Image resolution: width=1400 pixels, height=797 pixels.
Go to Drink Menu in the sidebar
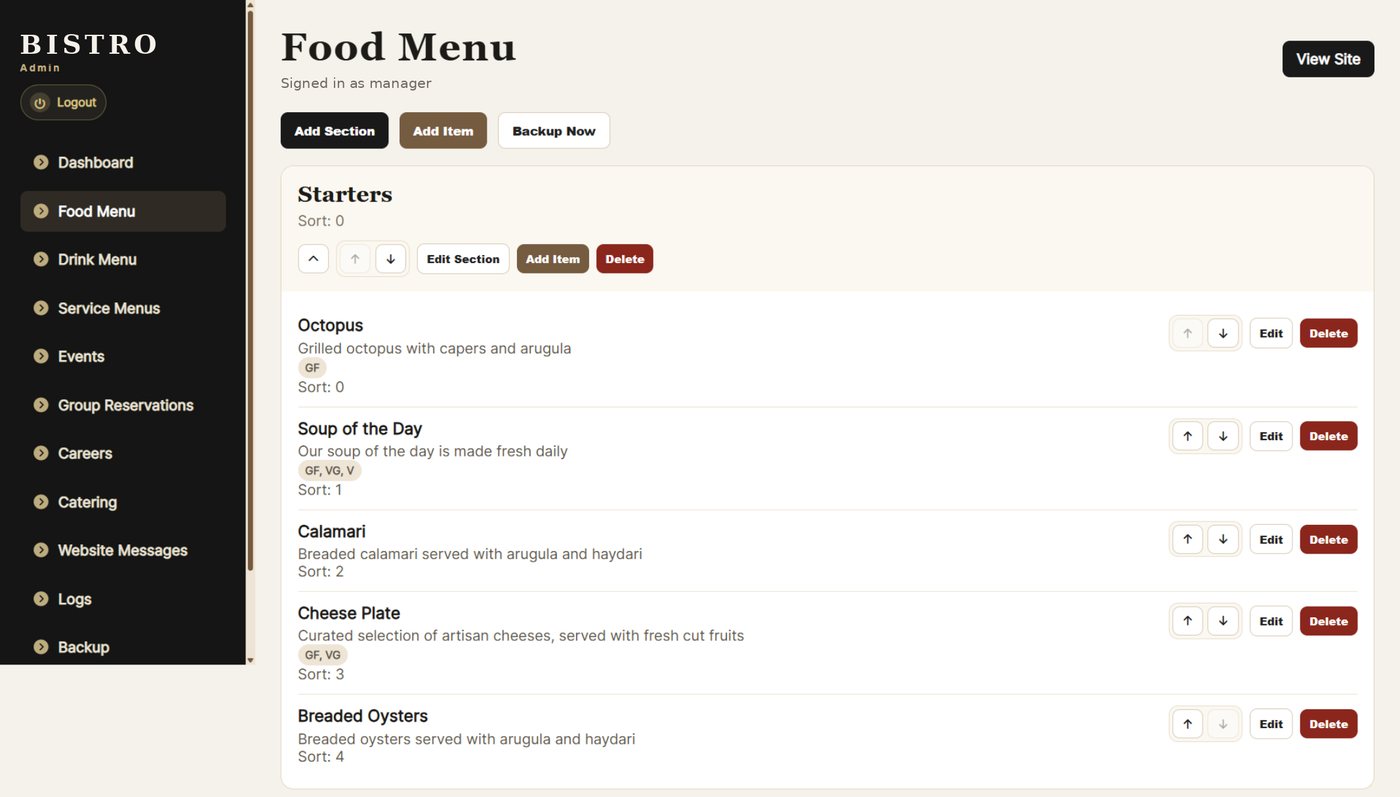123,259
